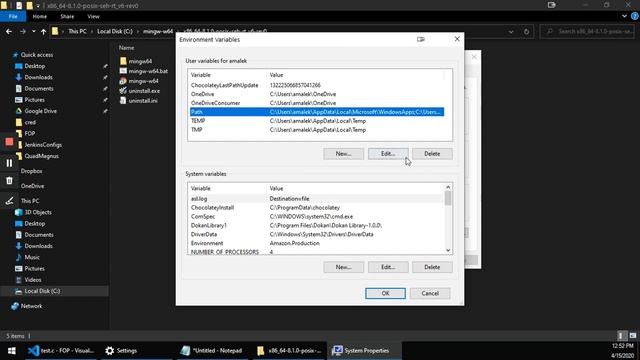
Task: Expand the ribbon chevron
Action: pos(624,16)
